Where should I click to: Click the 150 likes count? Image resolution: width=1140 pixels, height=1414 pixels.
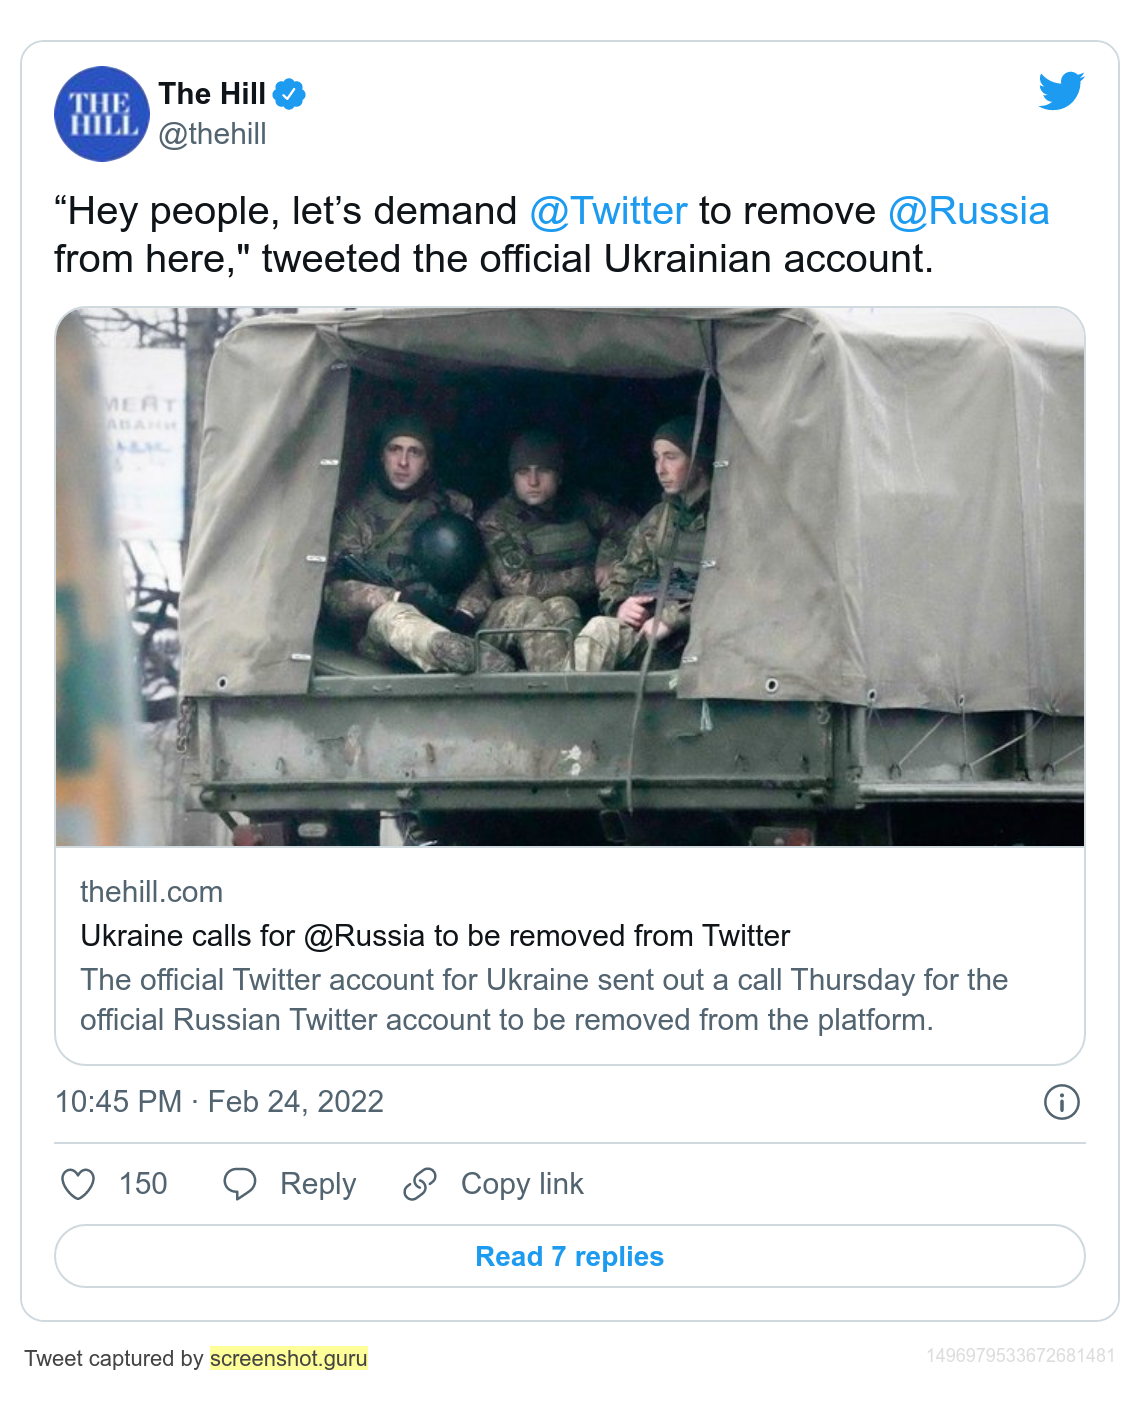click(143, 1184)
